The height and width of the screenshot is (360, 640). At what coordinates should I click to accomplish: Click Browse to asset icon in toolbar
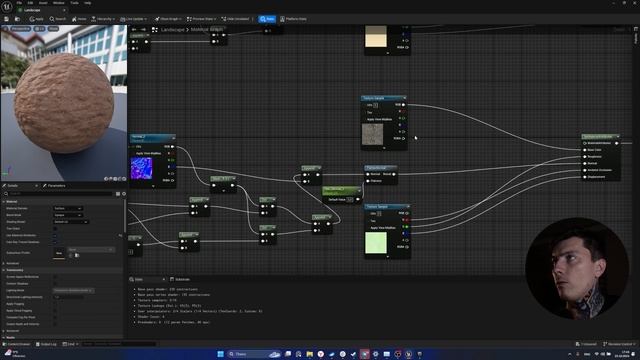click(17, 19)
